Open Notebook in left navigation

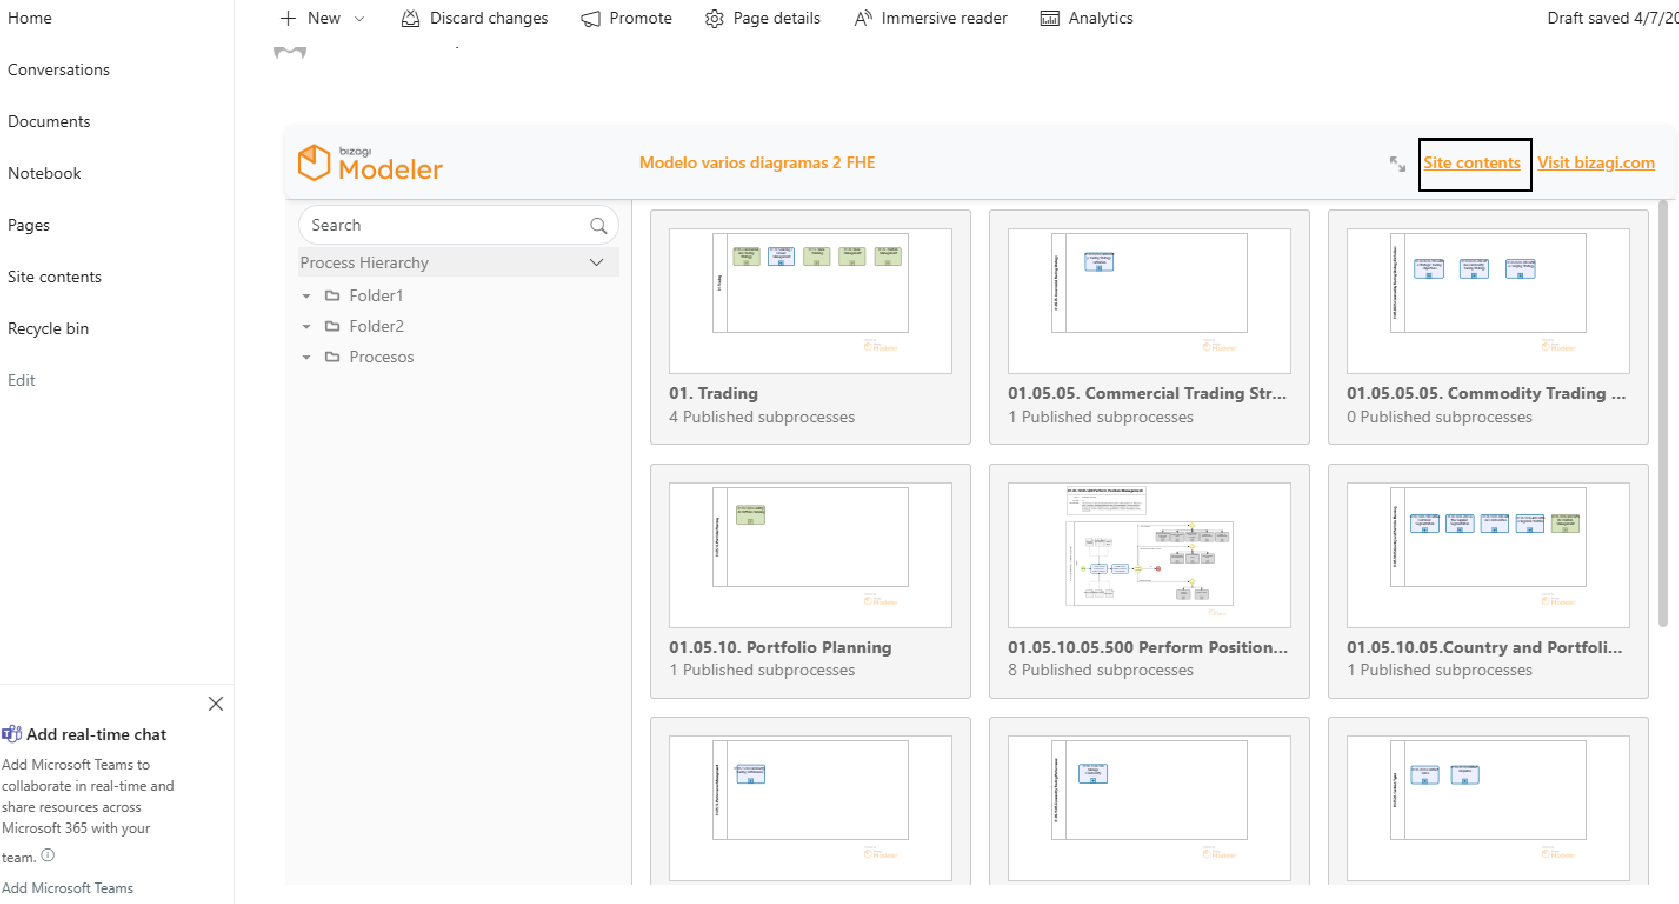[45, 174]
